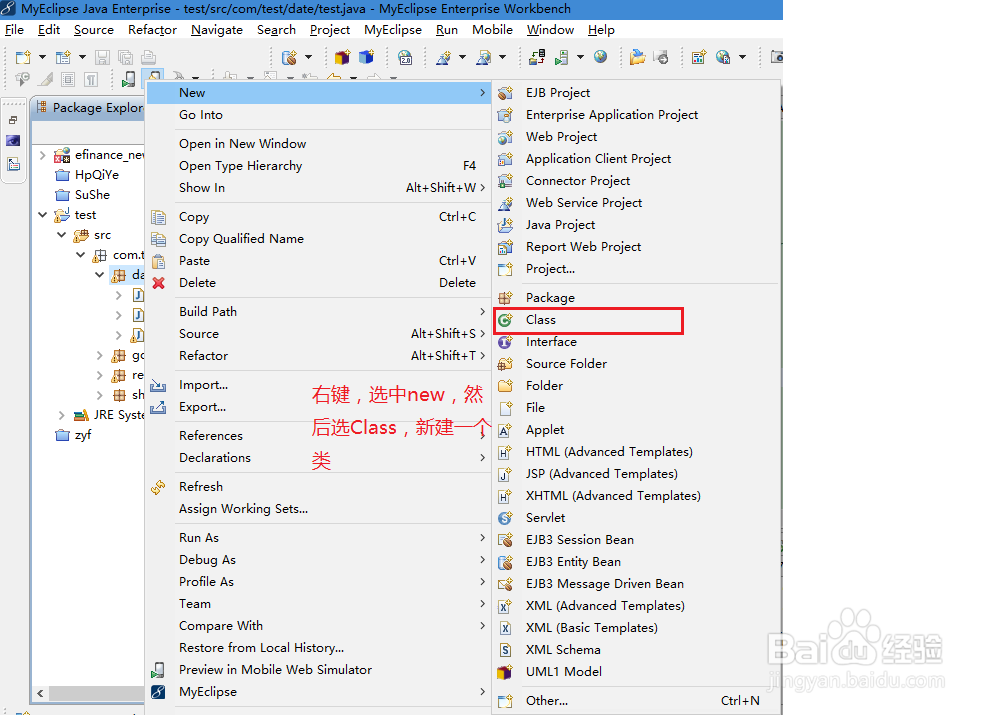Open the Refactor menu in the menu bar
Image resolution: width=1000 pixels, height=715 pixels.
152,30
